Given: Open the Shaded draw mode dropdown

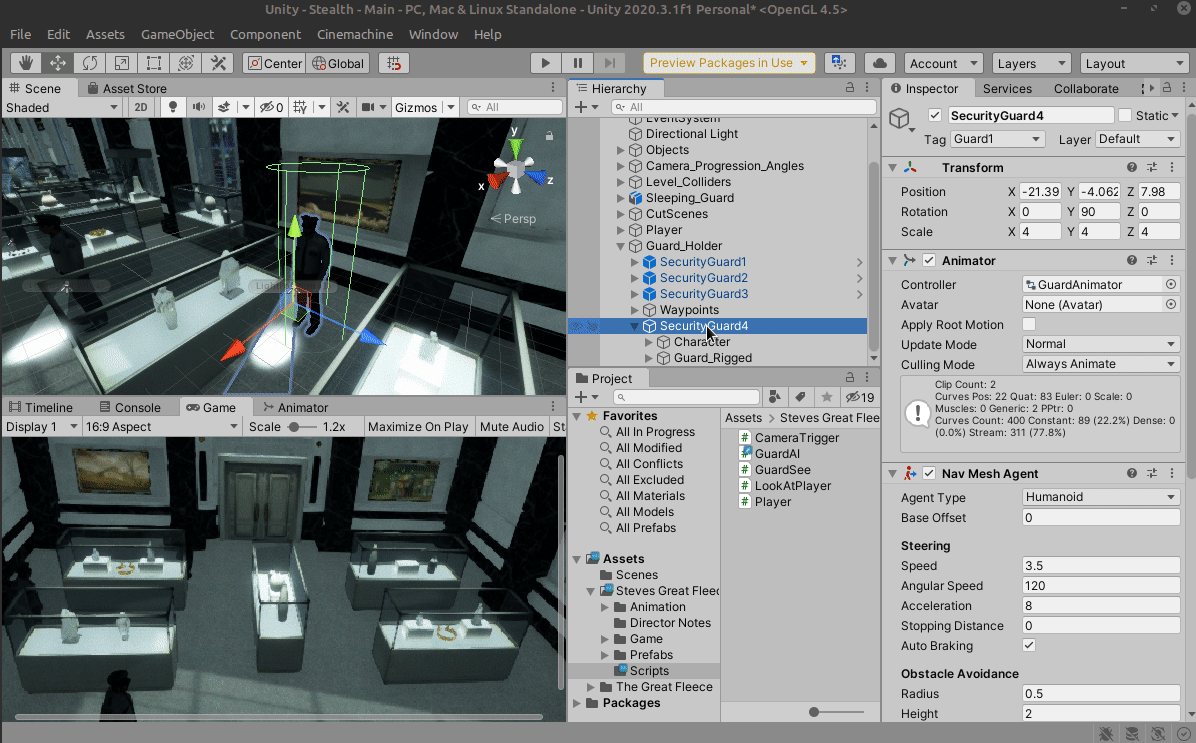Looking at the screenshot, I should click(62, 108).
